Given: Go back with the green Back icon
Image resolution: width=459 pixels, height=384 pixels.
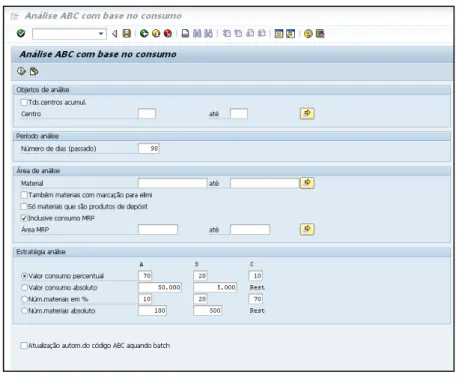Looking at the screenshot, I should (x=144, y=33).
